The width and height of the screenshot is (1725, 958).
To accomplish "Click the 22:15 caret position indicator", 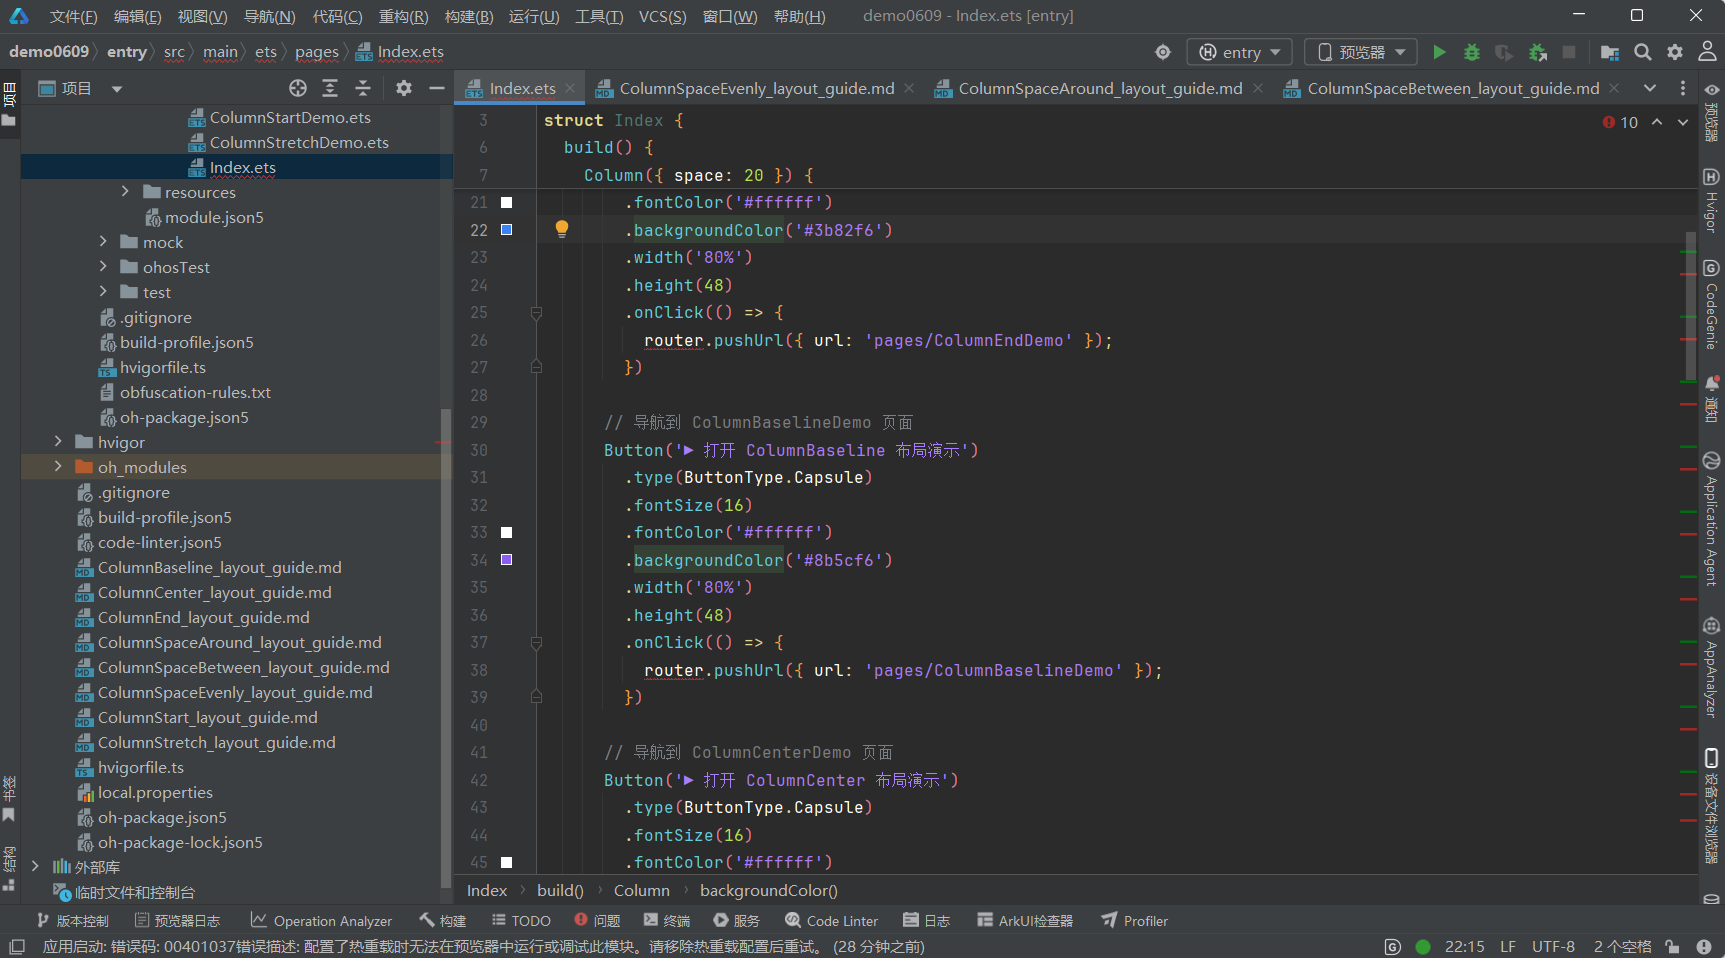I will pos(1464,946).
